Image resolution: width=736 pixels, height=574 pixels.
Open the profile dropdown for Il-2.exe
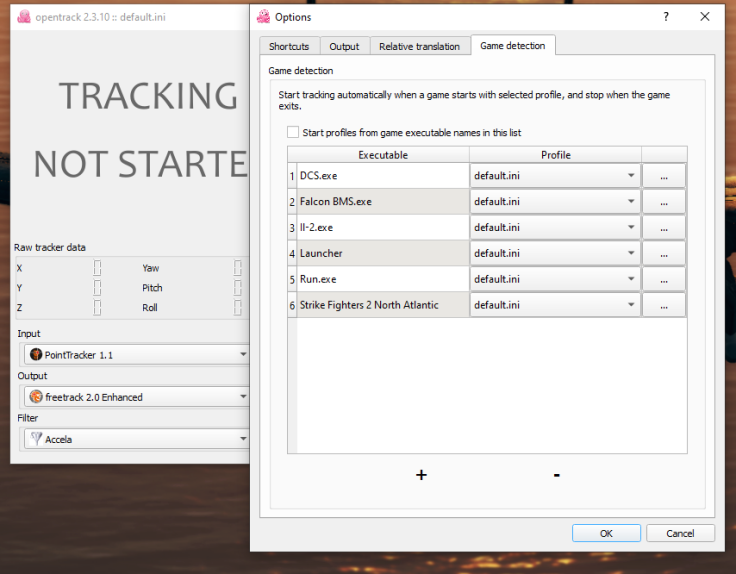pyautogui.click(x=555, y=227)
